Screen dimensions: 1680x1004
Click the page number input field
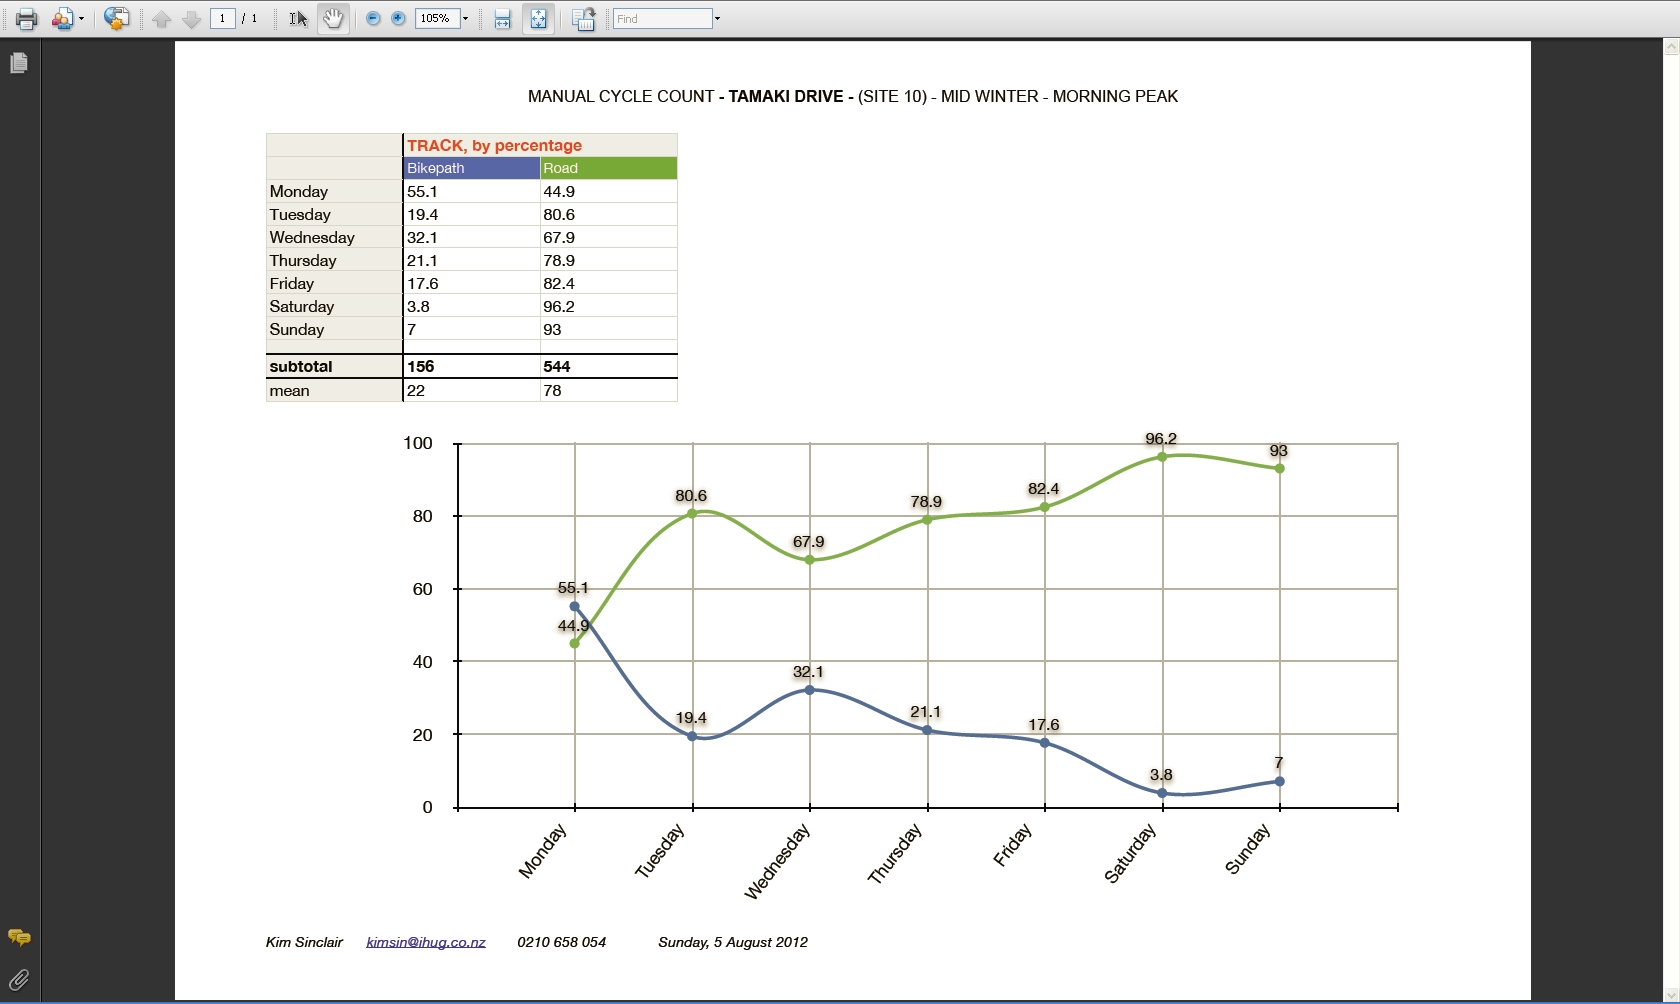pos(222,19)
